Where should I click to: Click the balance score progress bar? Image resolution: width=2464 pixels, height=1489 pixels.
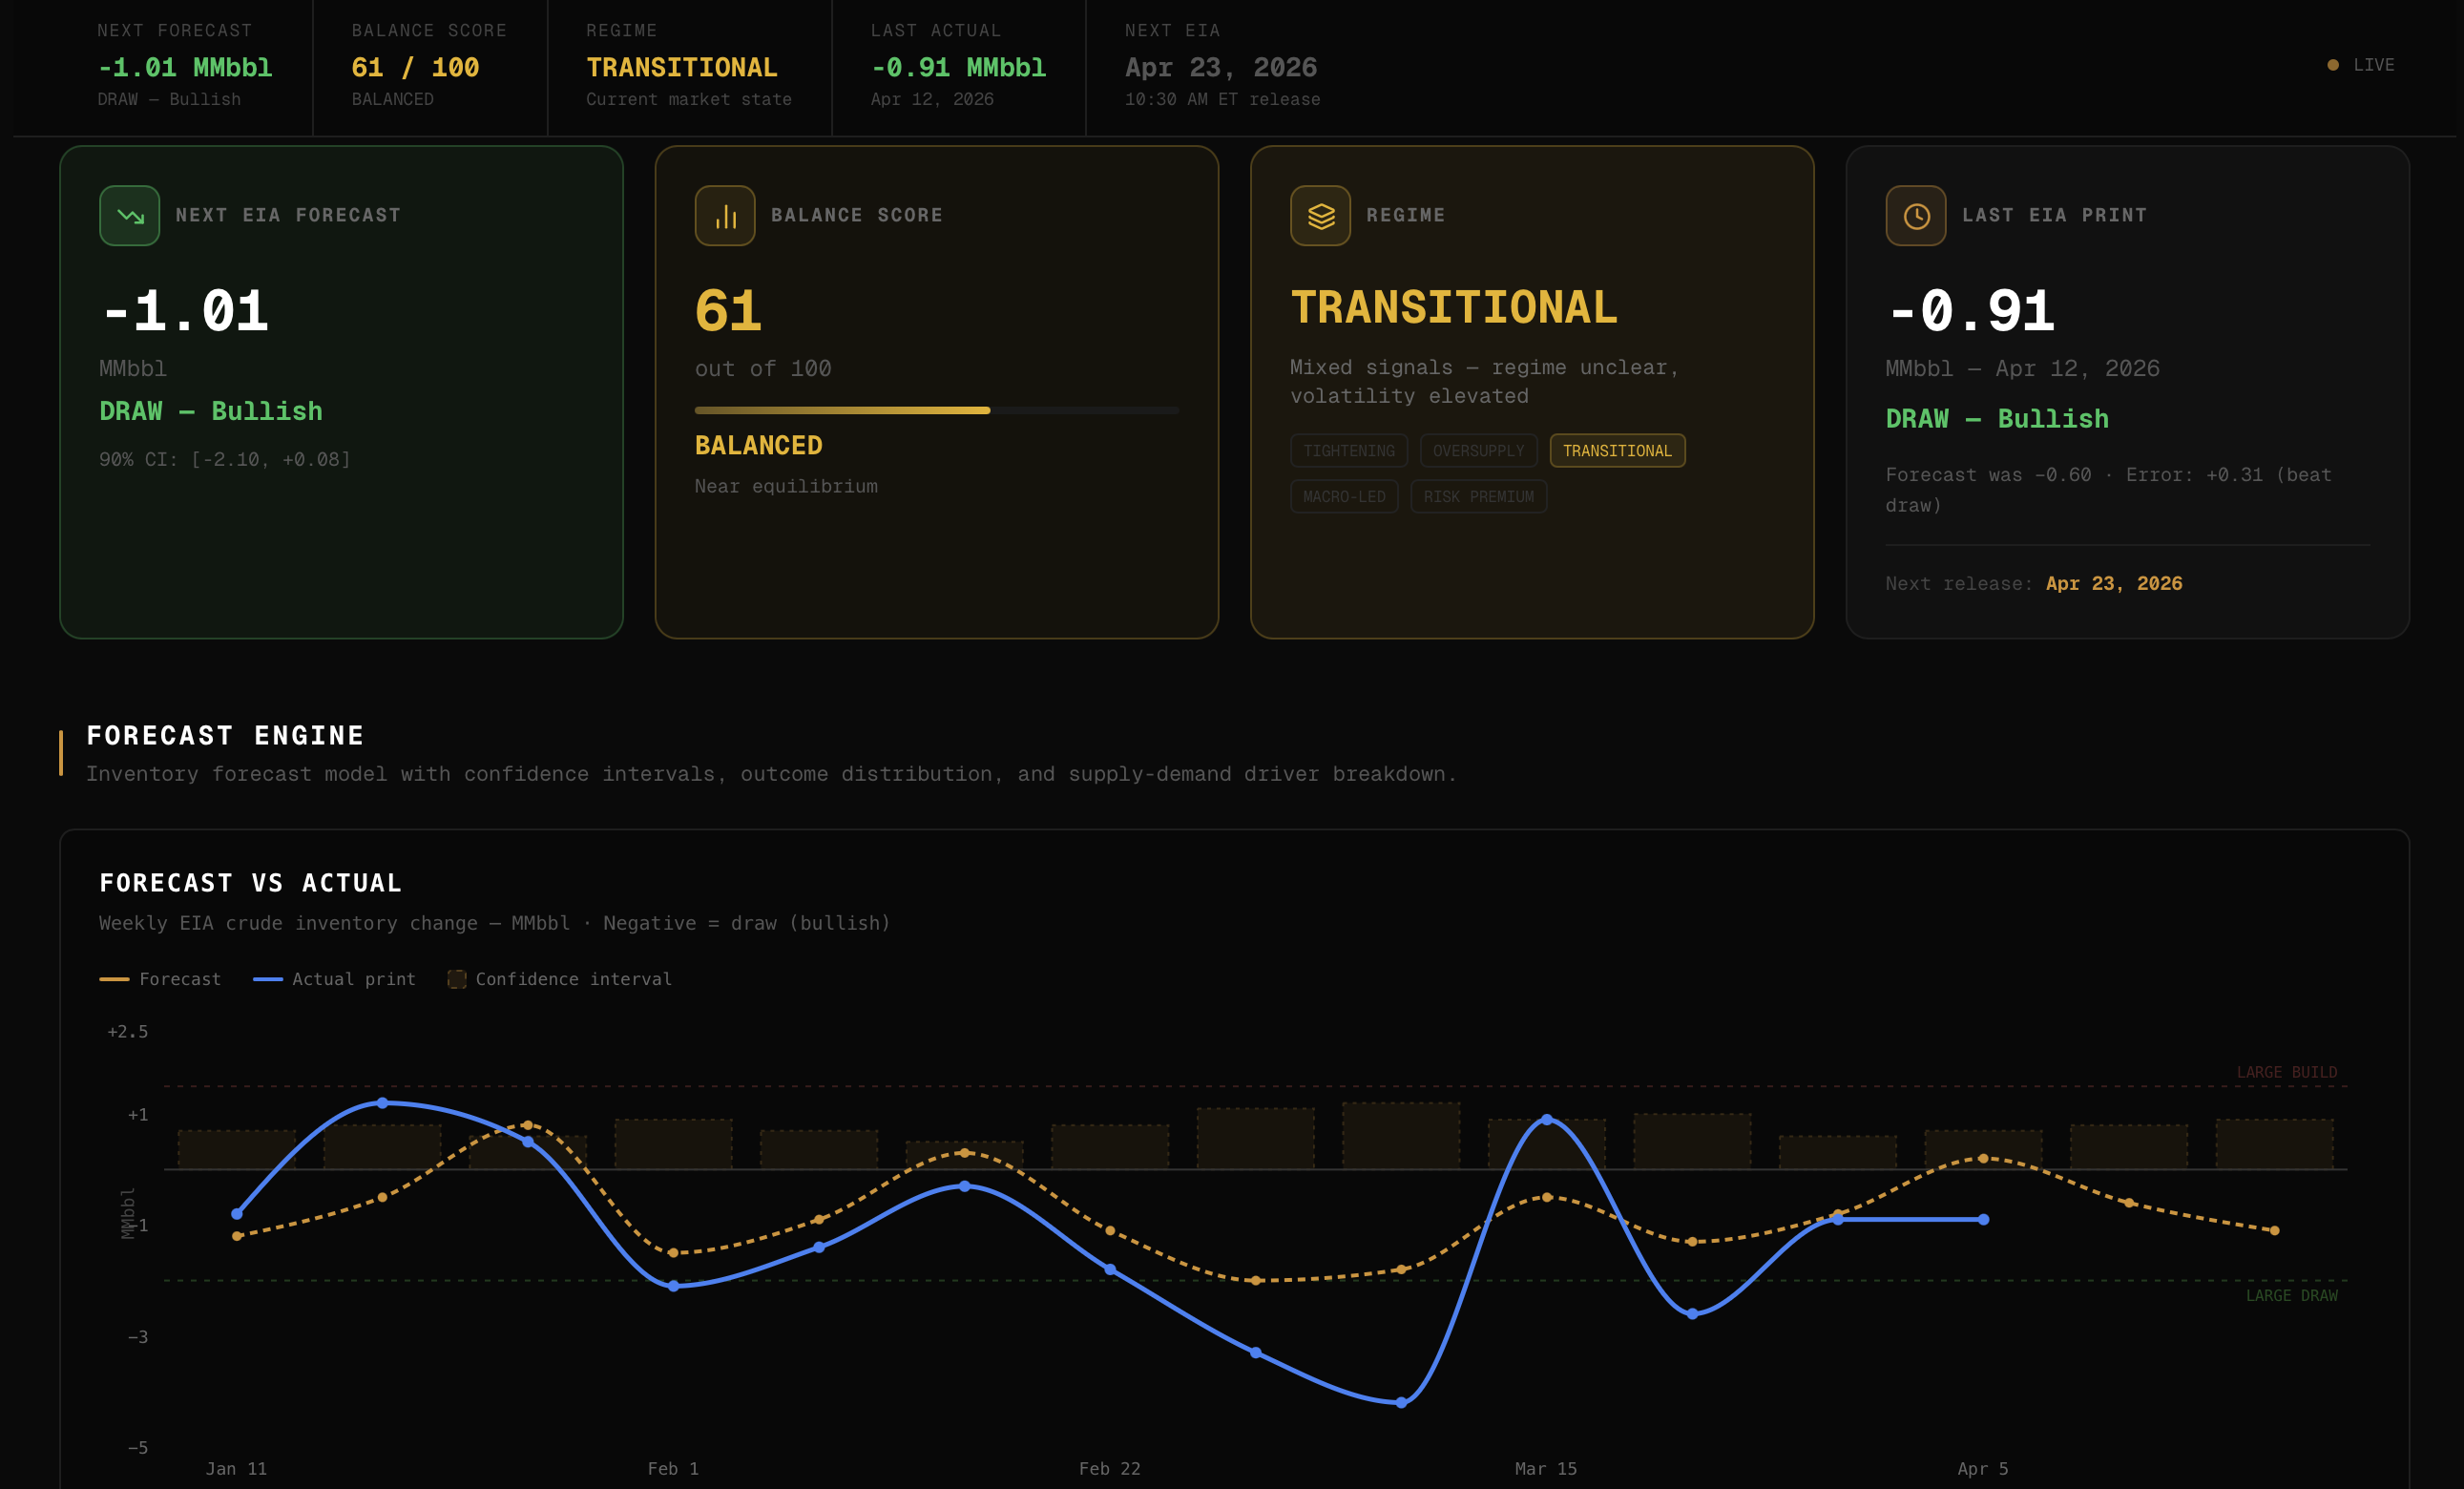[937, 410]
